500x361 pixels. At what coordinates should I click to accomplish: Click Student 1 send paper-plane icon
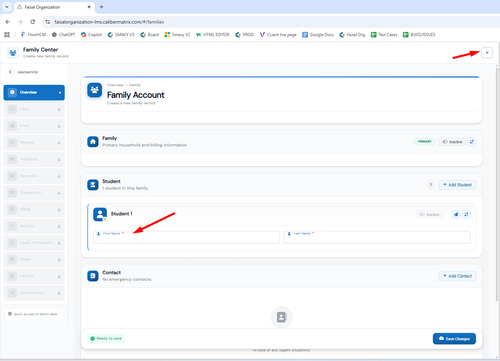point(456,214)
